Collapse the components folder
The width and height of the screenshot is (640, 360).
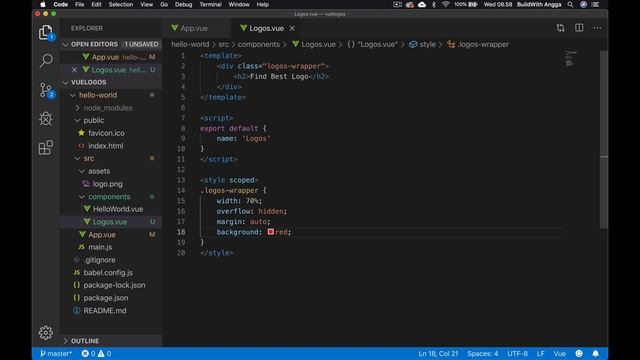point(82,197)
